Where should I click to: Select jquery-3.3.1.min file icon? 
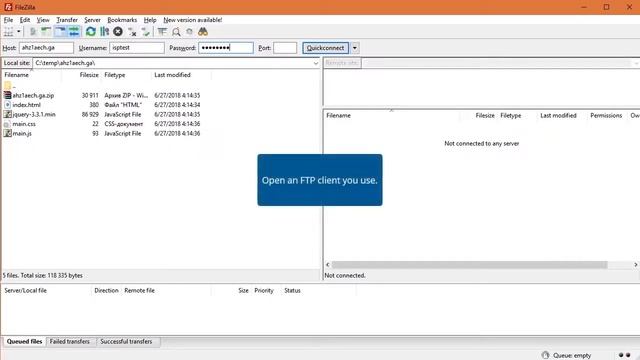(7, 114)
